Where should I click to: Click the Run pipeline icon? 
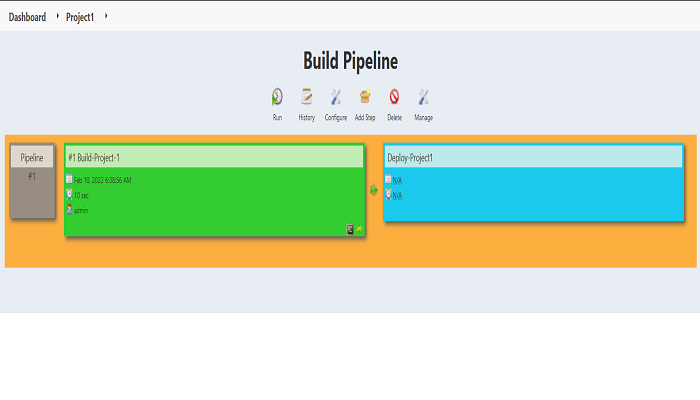[x=277, y=97]
